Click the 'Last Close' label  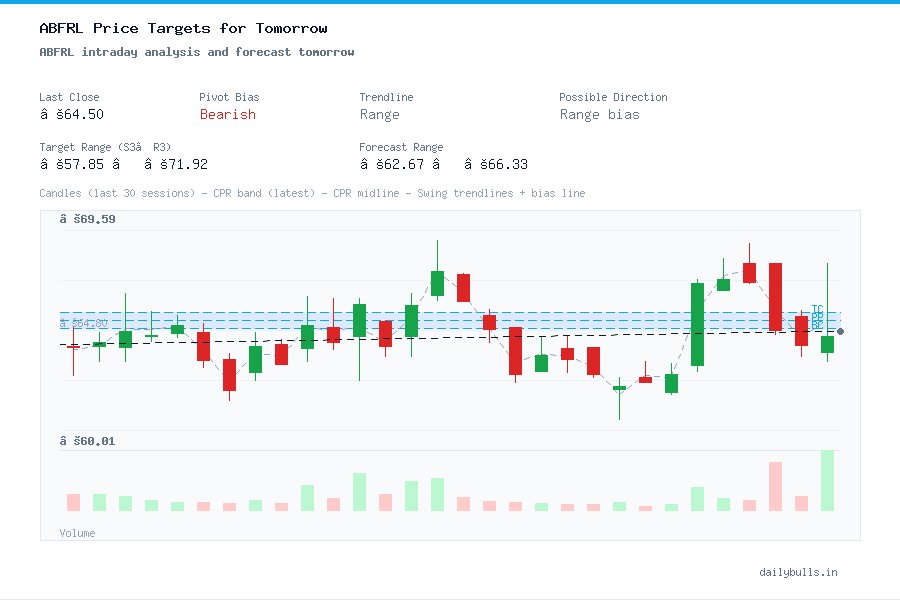point(69,97)
